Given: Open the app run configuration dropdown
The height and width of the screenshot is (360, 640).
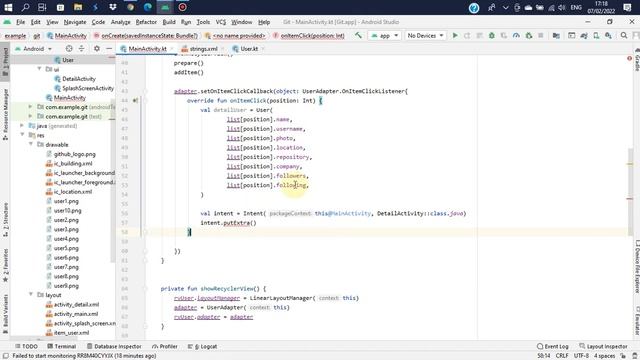Looking at the screenshot, I should pyautogui.click(x=384, y=36).
